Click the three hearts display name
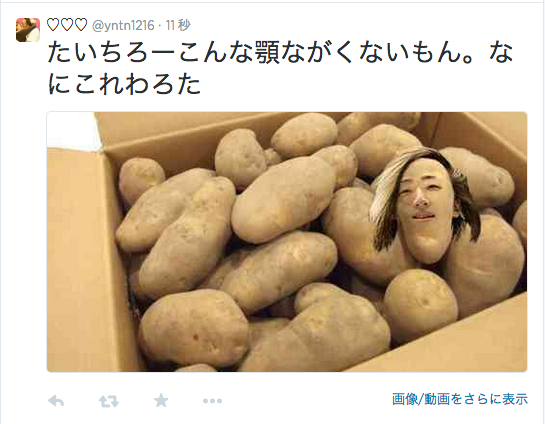Viewport: 545px width, 424px height. pos(67,25)
